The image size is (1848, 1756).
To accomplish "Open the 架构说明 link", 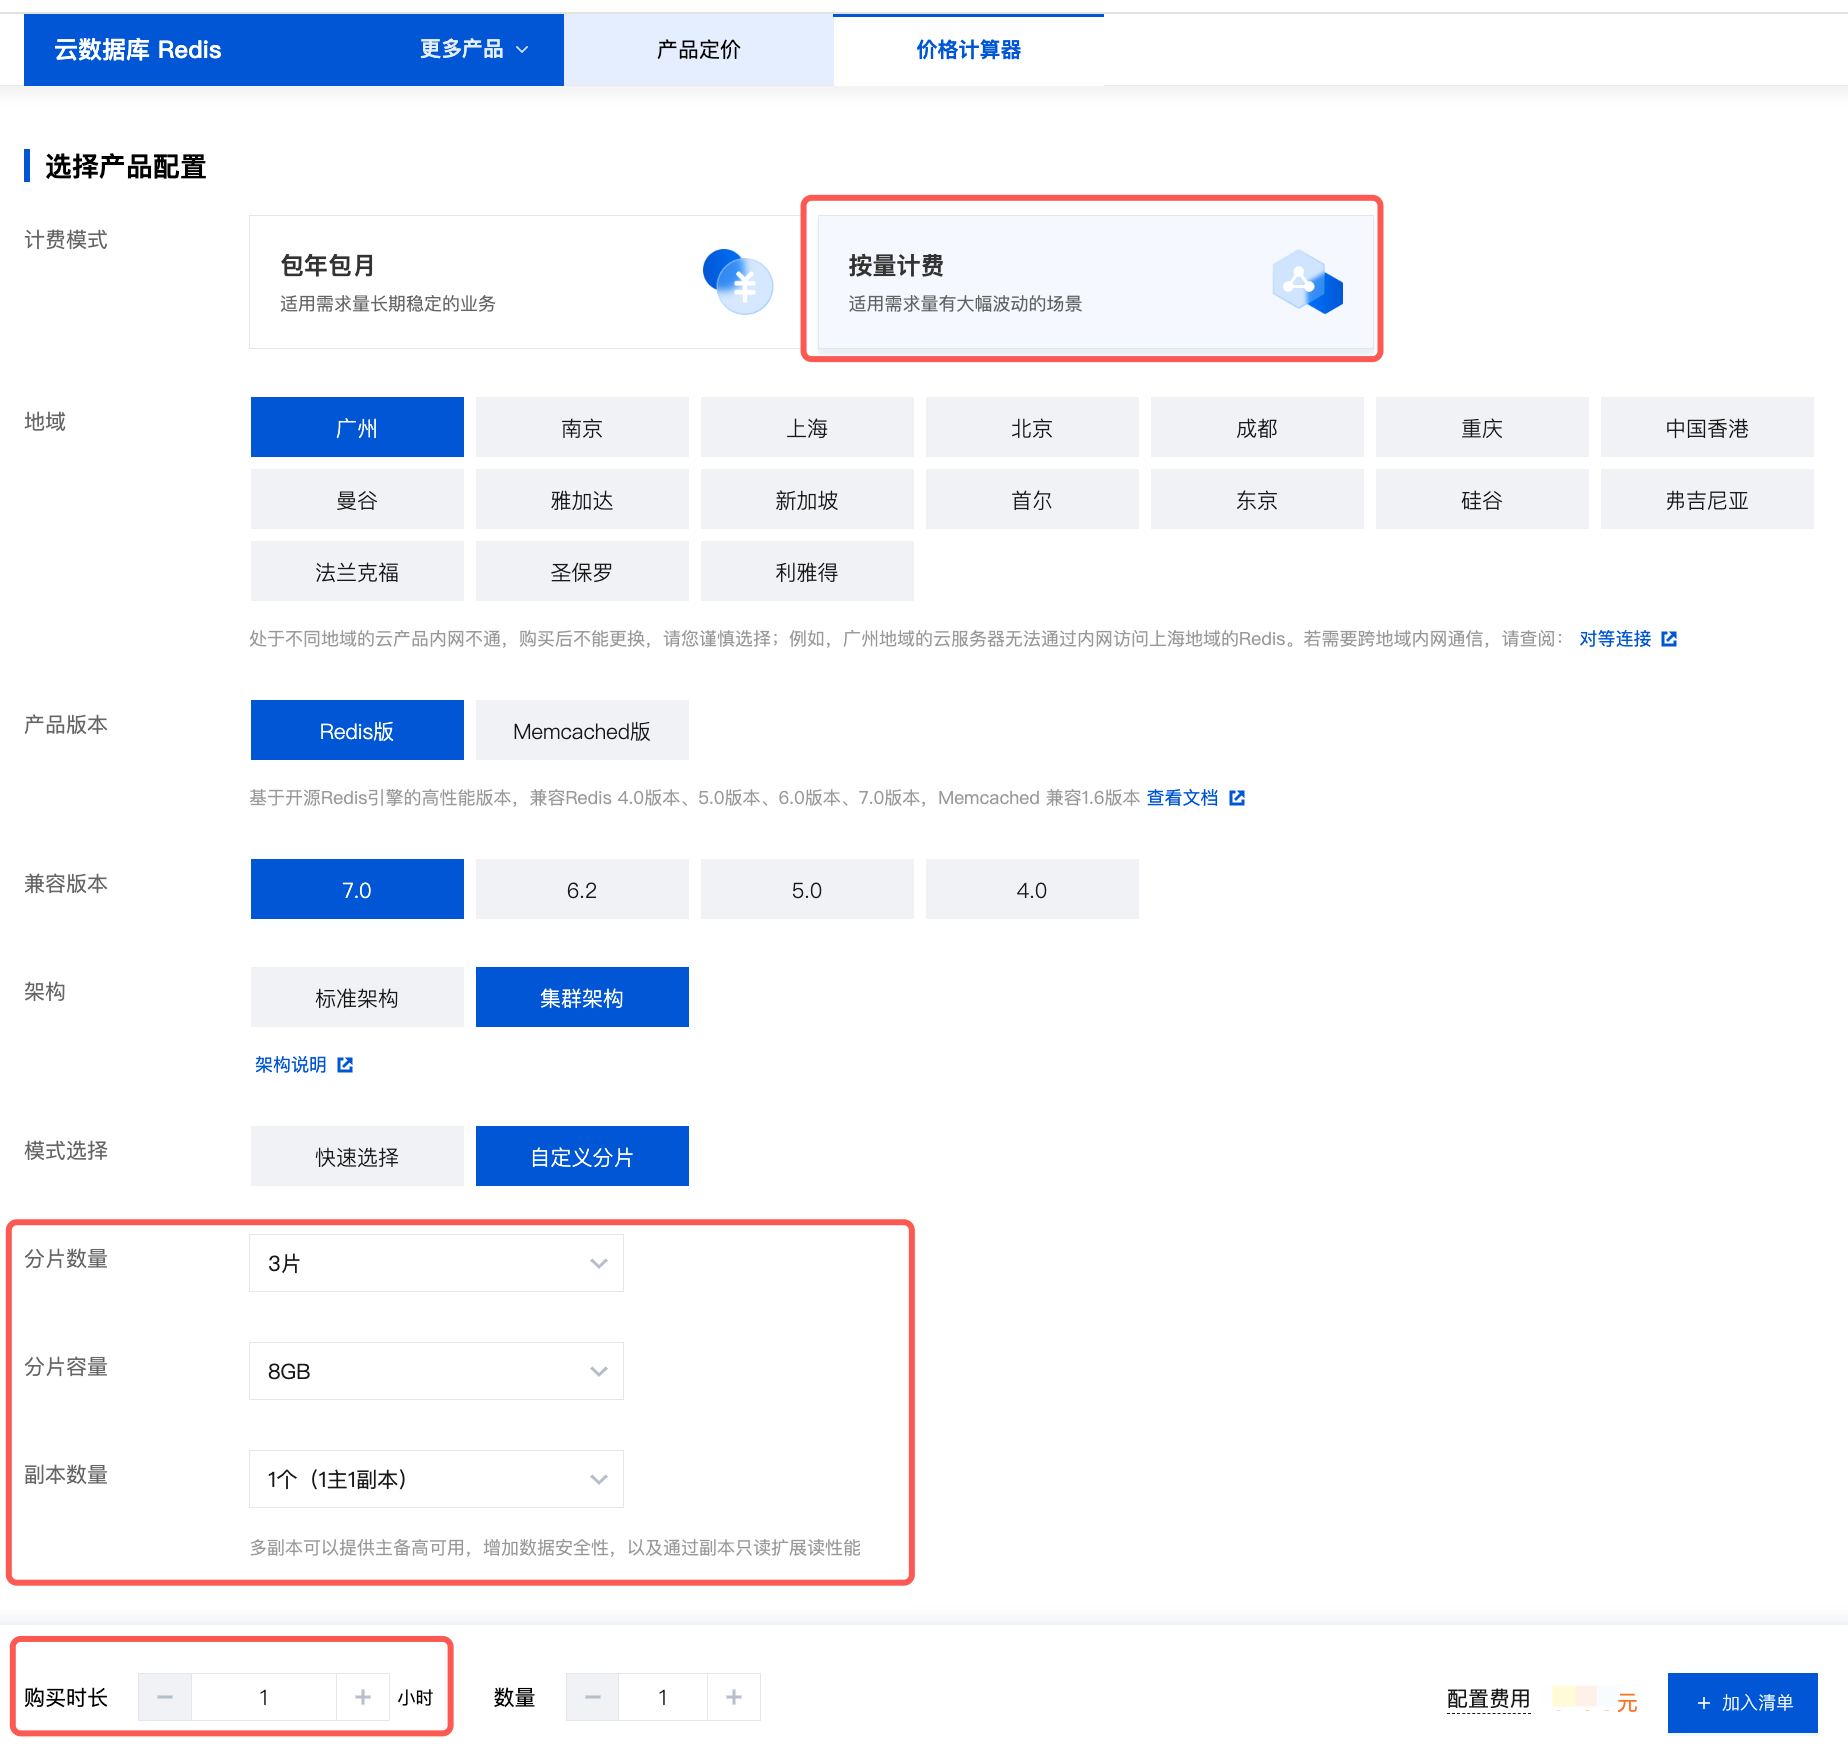I will [x=291, y=1065].
